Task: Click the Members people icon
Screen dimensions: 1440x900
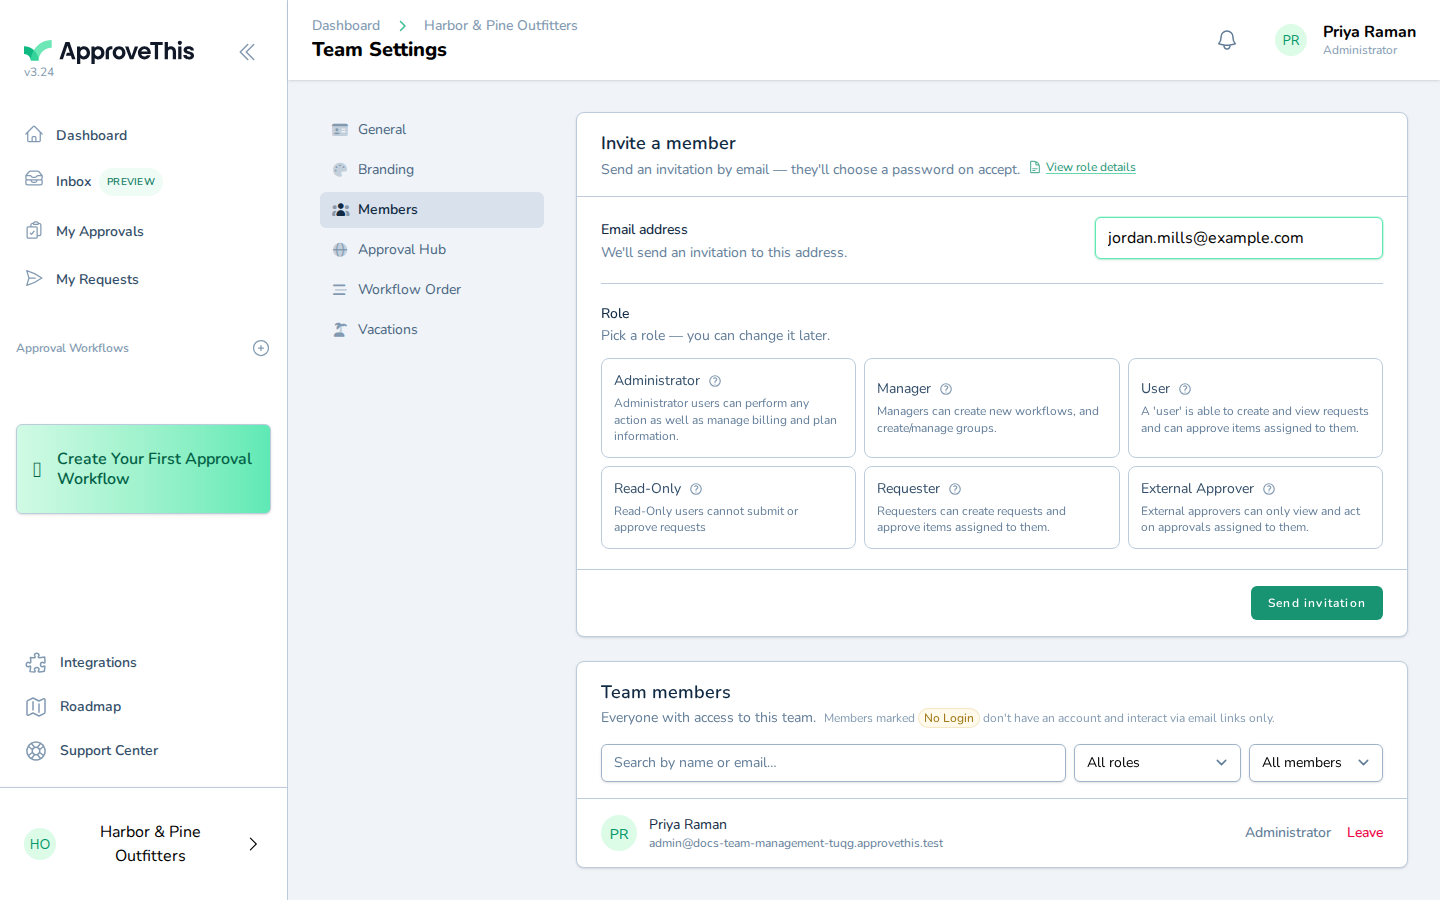Action: click(x=340, y=209)
